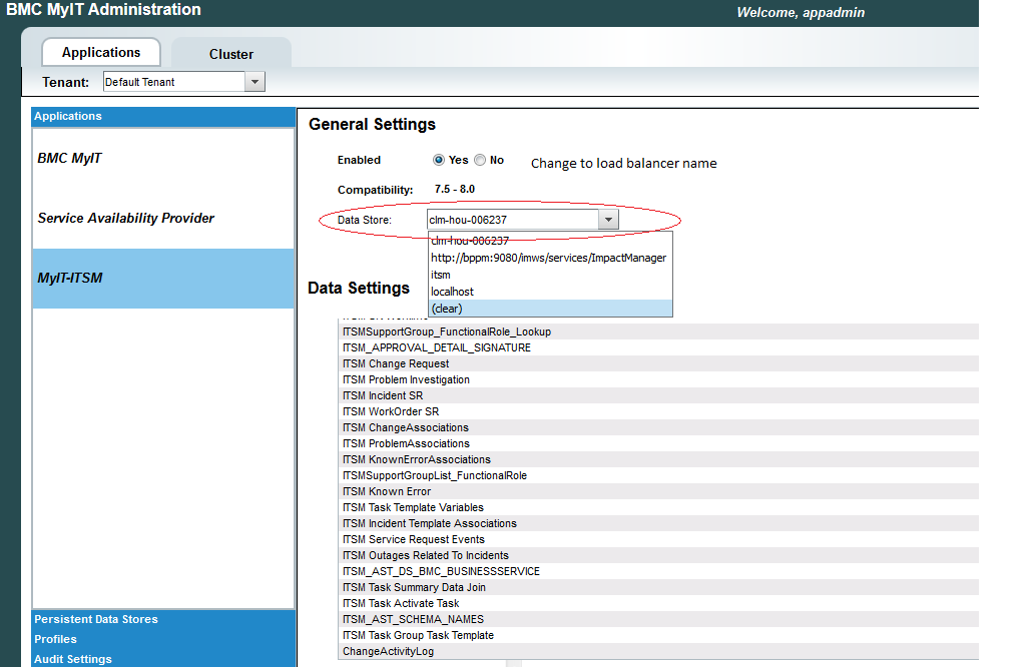The image size is (1033, 667).
Task: Click the Data Store field showing clm-hou-006237
Action: click(513, 219)
